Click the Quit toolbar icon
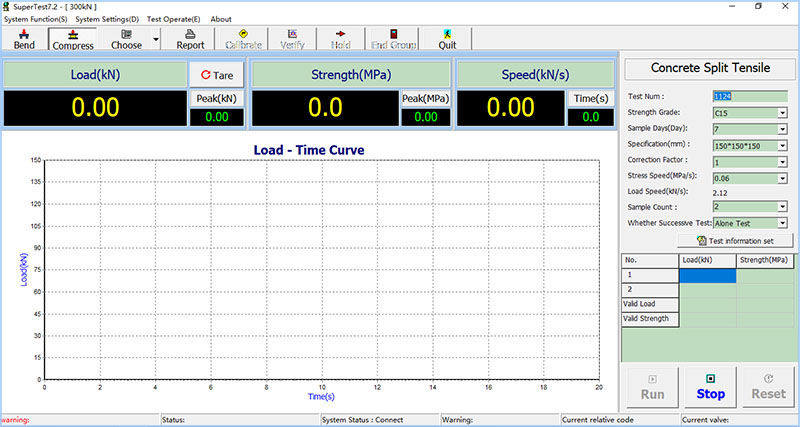This screenshot has height=427, width=800. pos(446,39)
